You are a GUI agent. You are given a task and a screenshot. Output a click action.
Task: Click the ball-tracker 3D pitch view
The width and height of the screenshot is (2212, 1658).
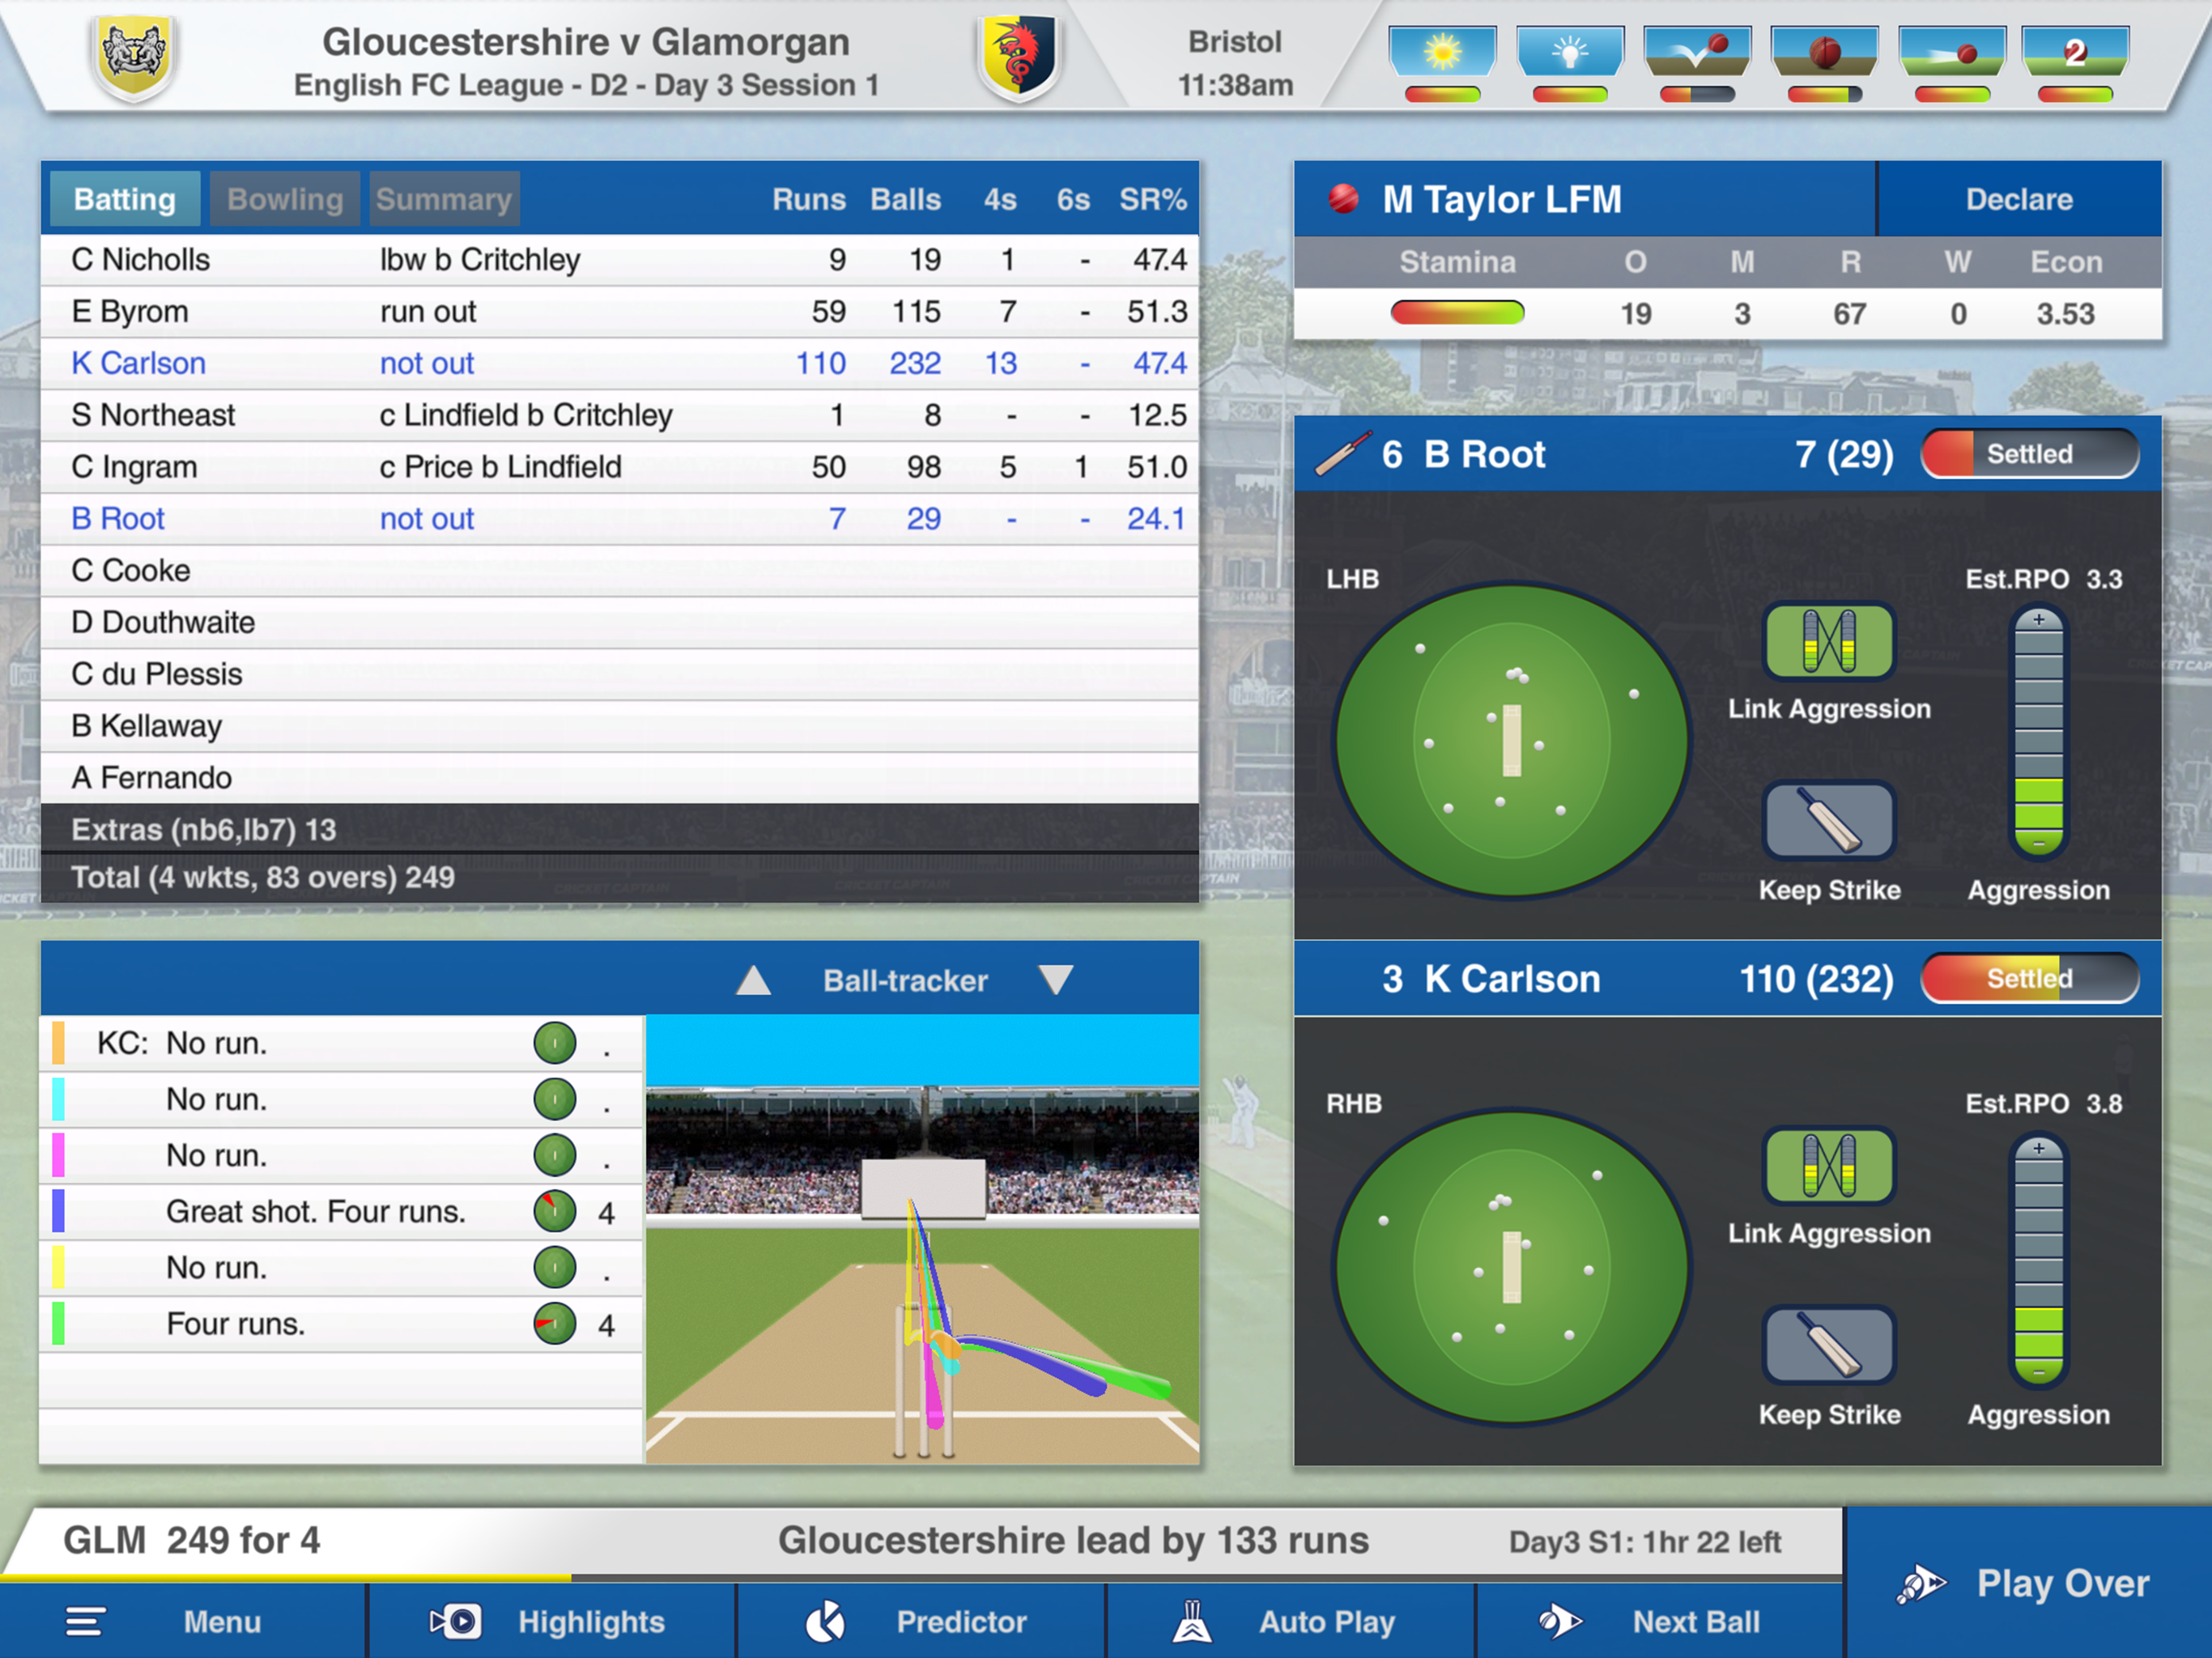[922, 1239]
